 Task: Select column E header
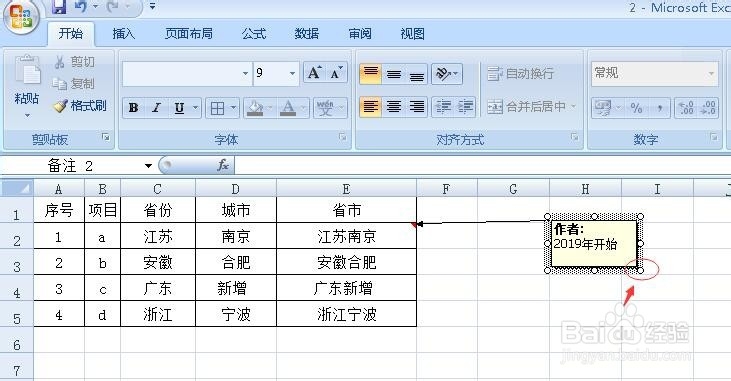point(346,188)
